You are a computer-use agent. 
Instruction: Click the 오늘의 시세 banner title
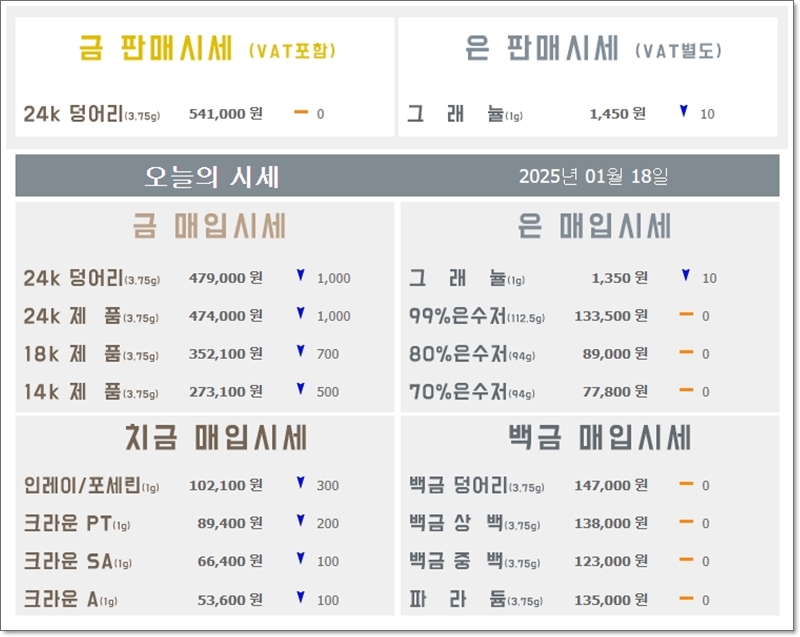click(212, 176)
